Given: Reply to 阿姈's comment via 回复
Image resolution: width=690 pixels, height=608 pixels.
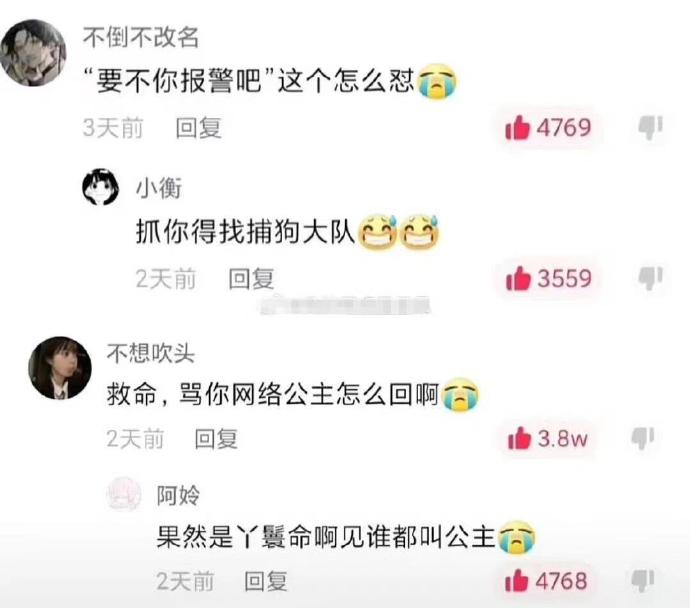Looking at the screenshot, I should pyautogui.click(x=266, y=581).
